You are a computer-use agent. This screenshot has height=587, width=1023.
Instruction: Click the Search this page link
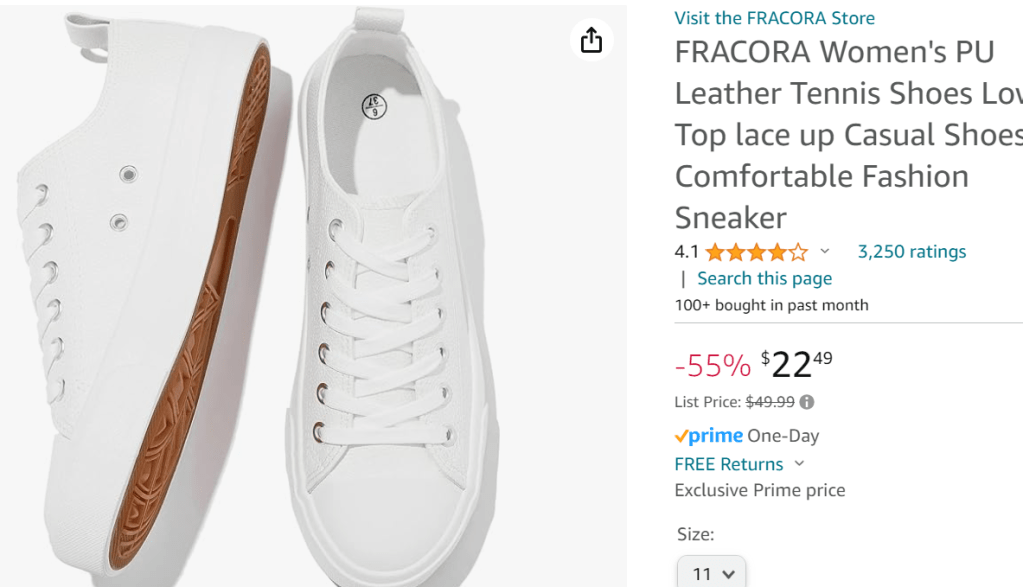click(x=764, y=279)
